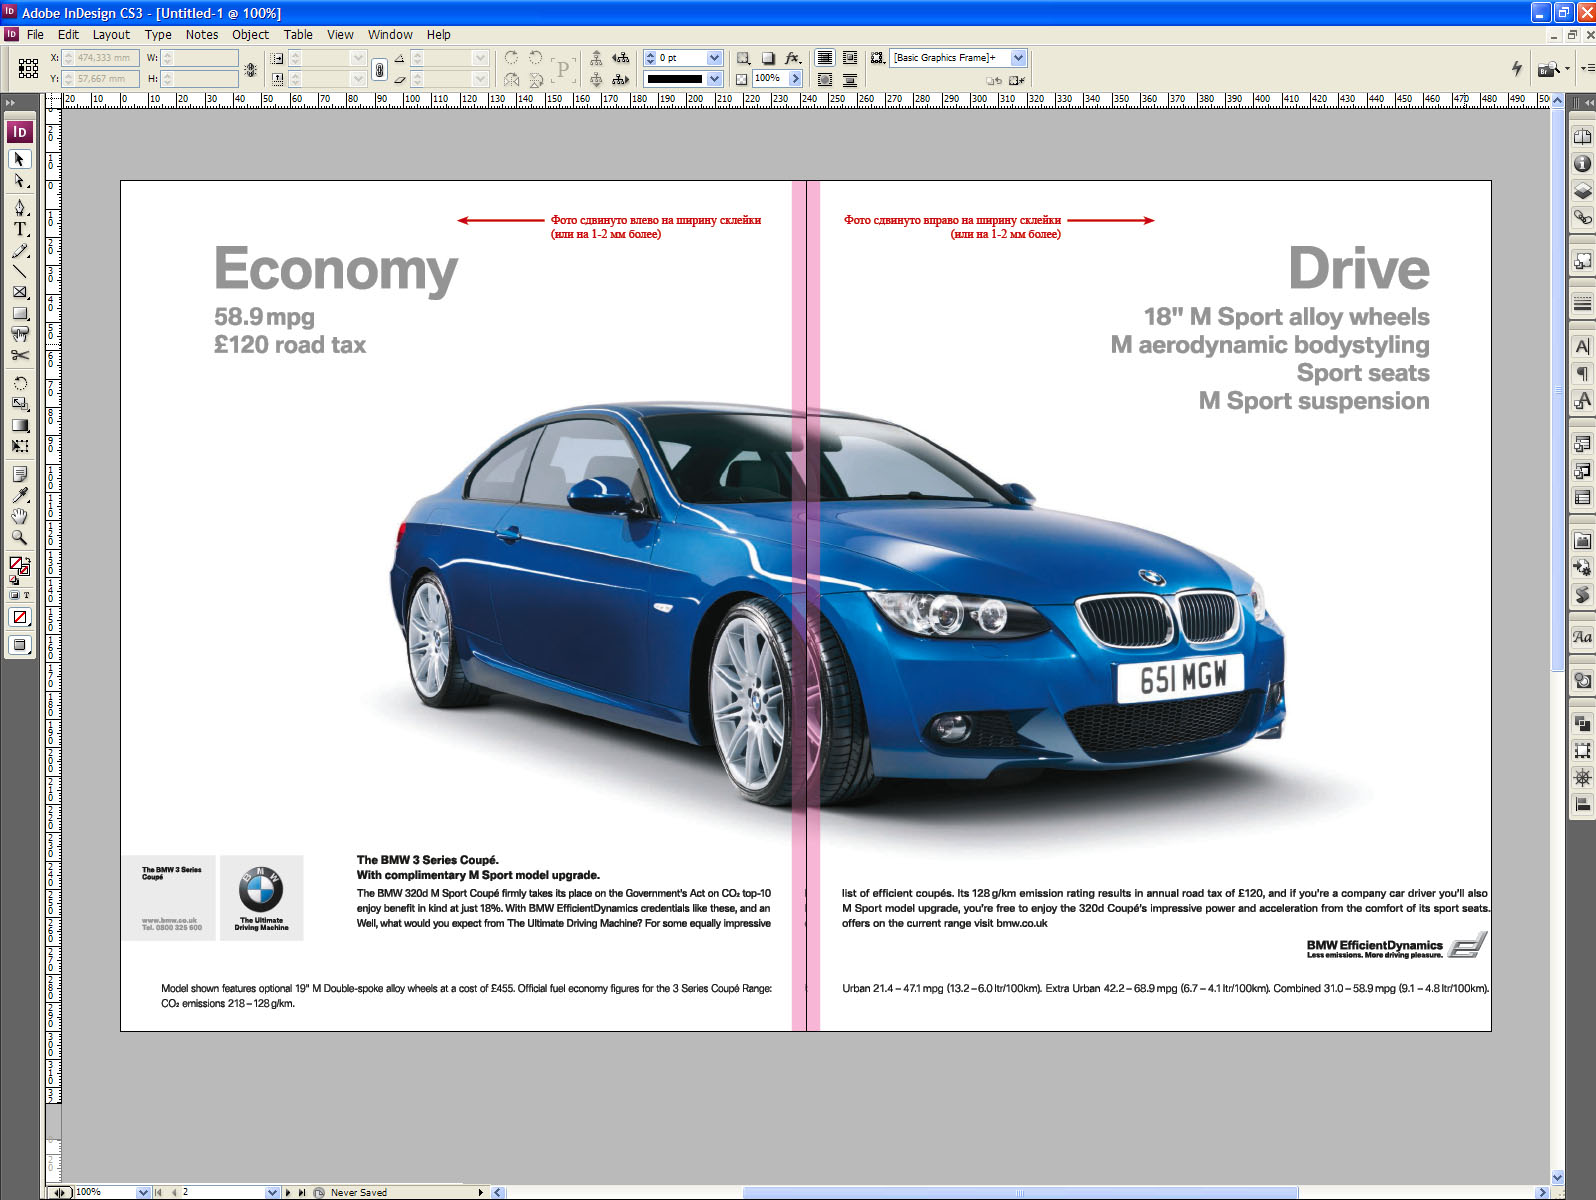The height and width of the screenshot is (1200, 1596).
Task: Select the Type tool
Action: tap(19, 229)
